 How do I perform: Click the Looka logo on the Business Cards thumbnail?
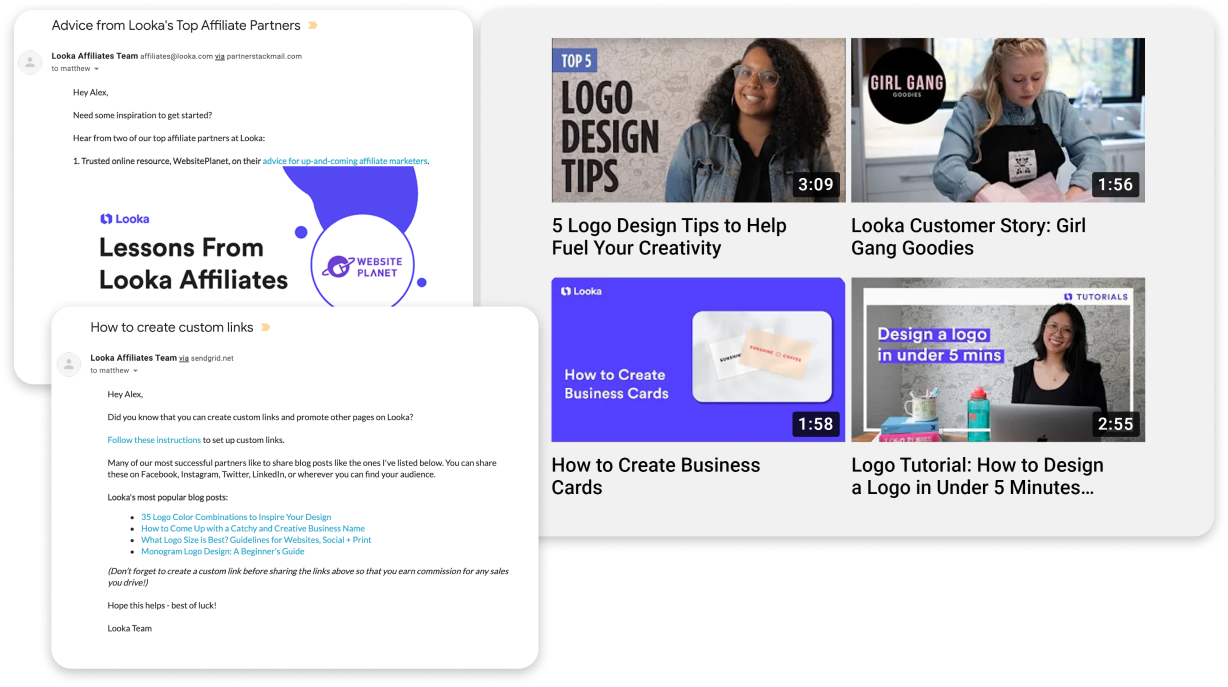click(x=581, y=291)
